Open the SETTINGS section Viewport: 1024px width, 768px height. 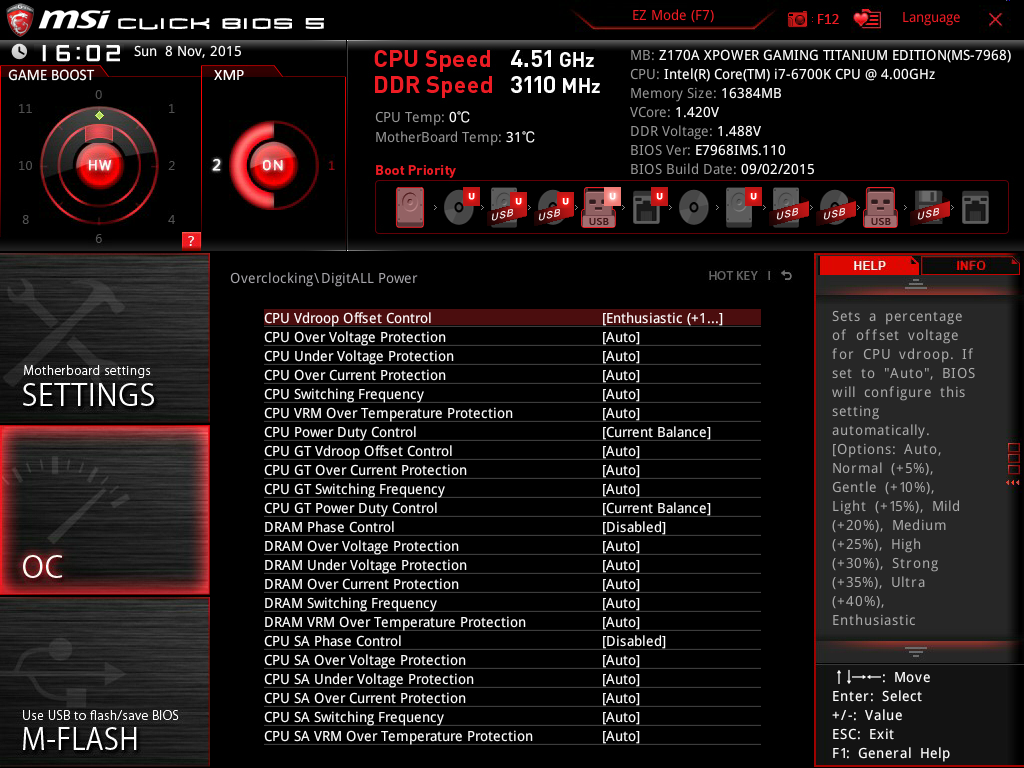click(x=104, y=338)
